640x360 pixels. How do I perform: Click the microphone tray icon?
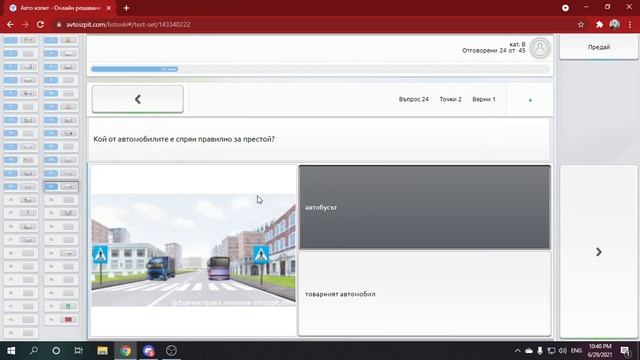(540, 351)
